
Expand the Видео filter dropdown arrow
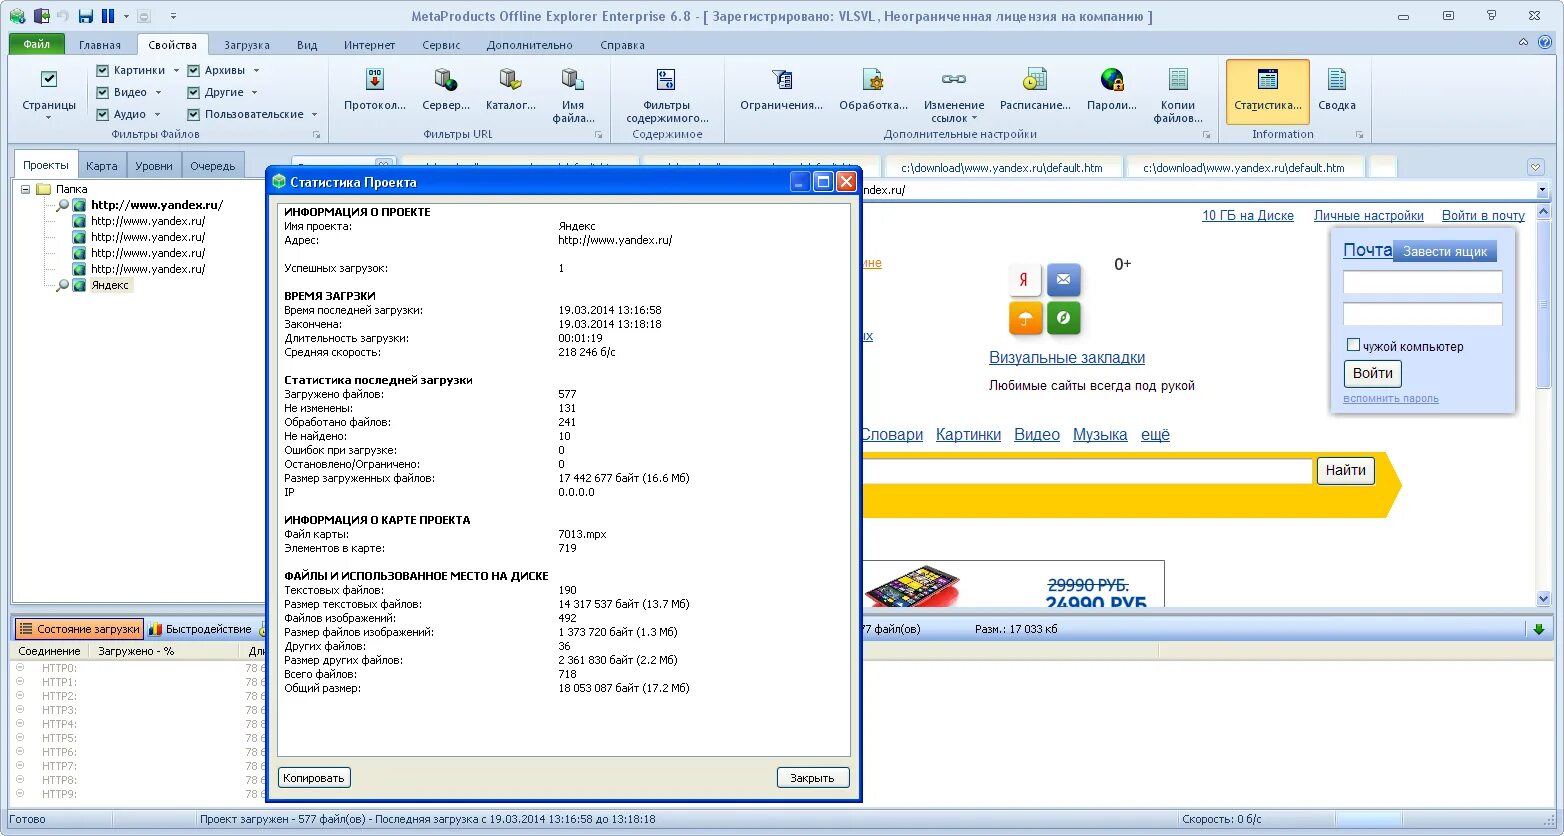tap(158, 93)
